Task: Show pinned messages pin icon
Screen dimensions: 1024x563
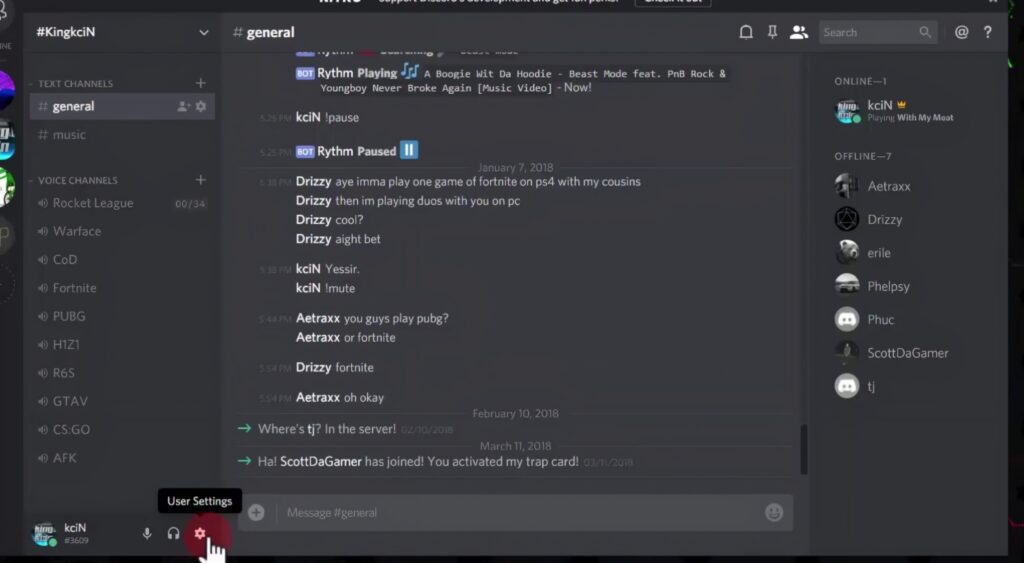Action: (772, 32)
